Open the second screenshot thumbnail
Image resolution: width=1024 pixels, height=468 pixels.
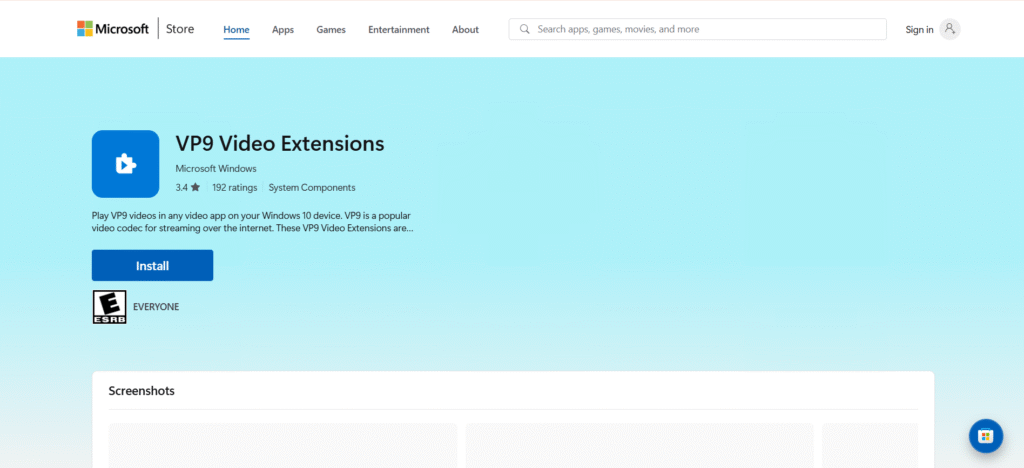pos(639,445)
